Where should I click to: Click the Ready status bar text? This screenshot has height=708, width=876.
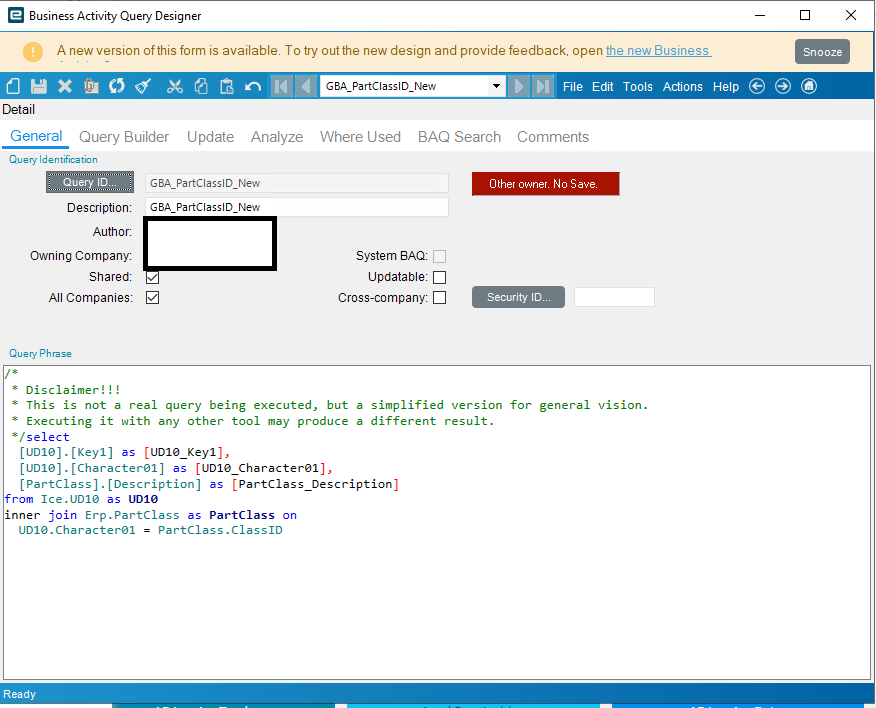coord(20,694)
